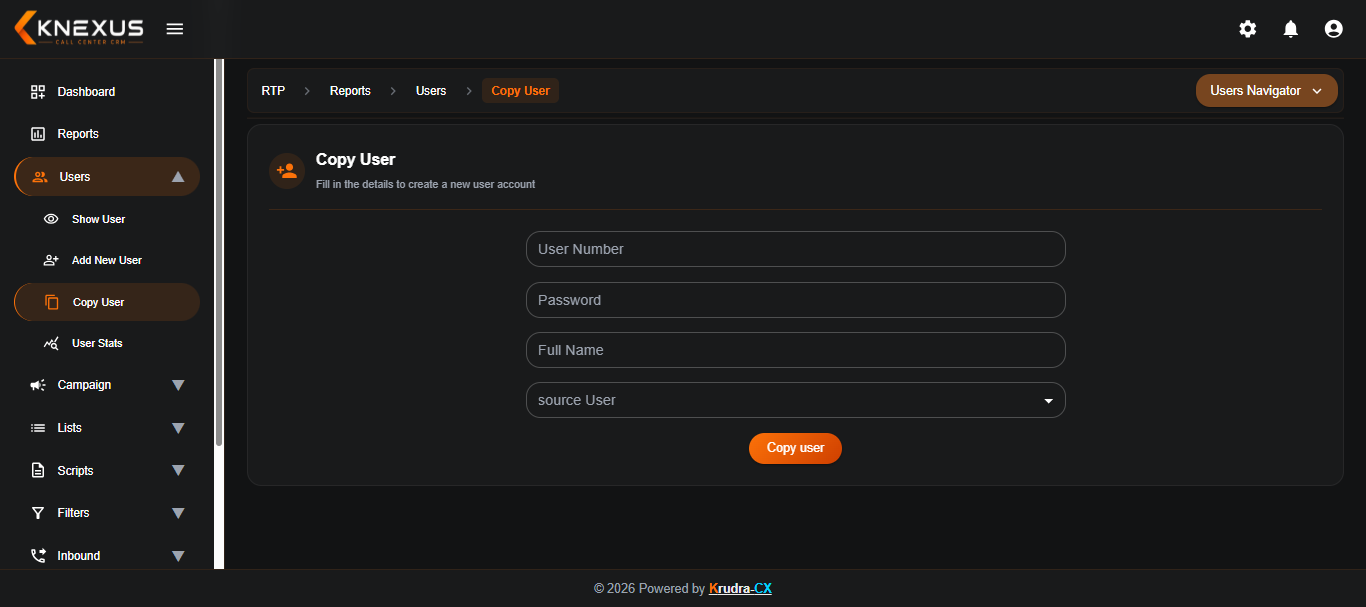Toggle the hamburger sidebar menu

pos(175,29)
